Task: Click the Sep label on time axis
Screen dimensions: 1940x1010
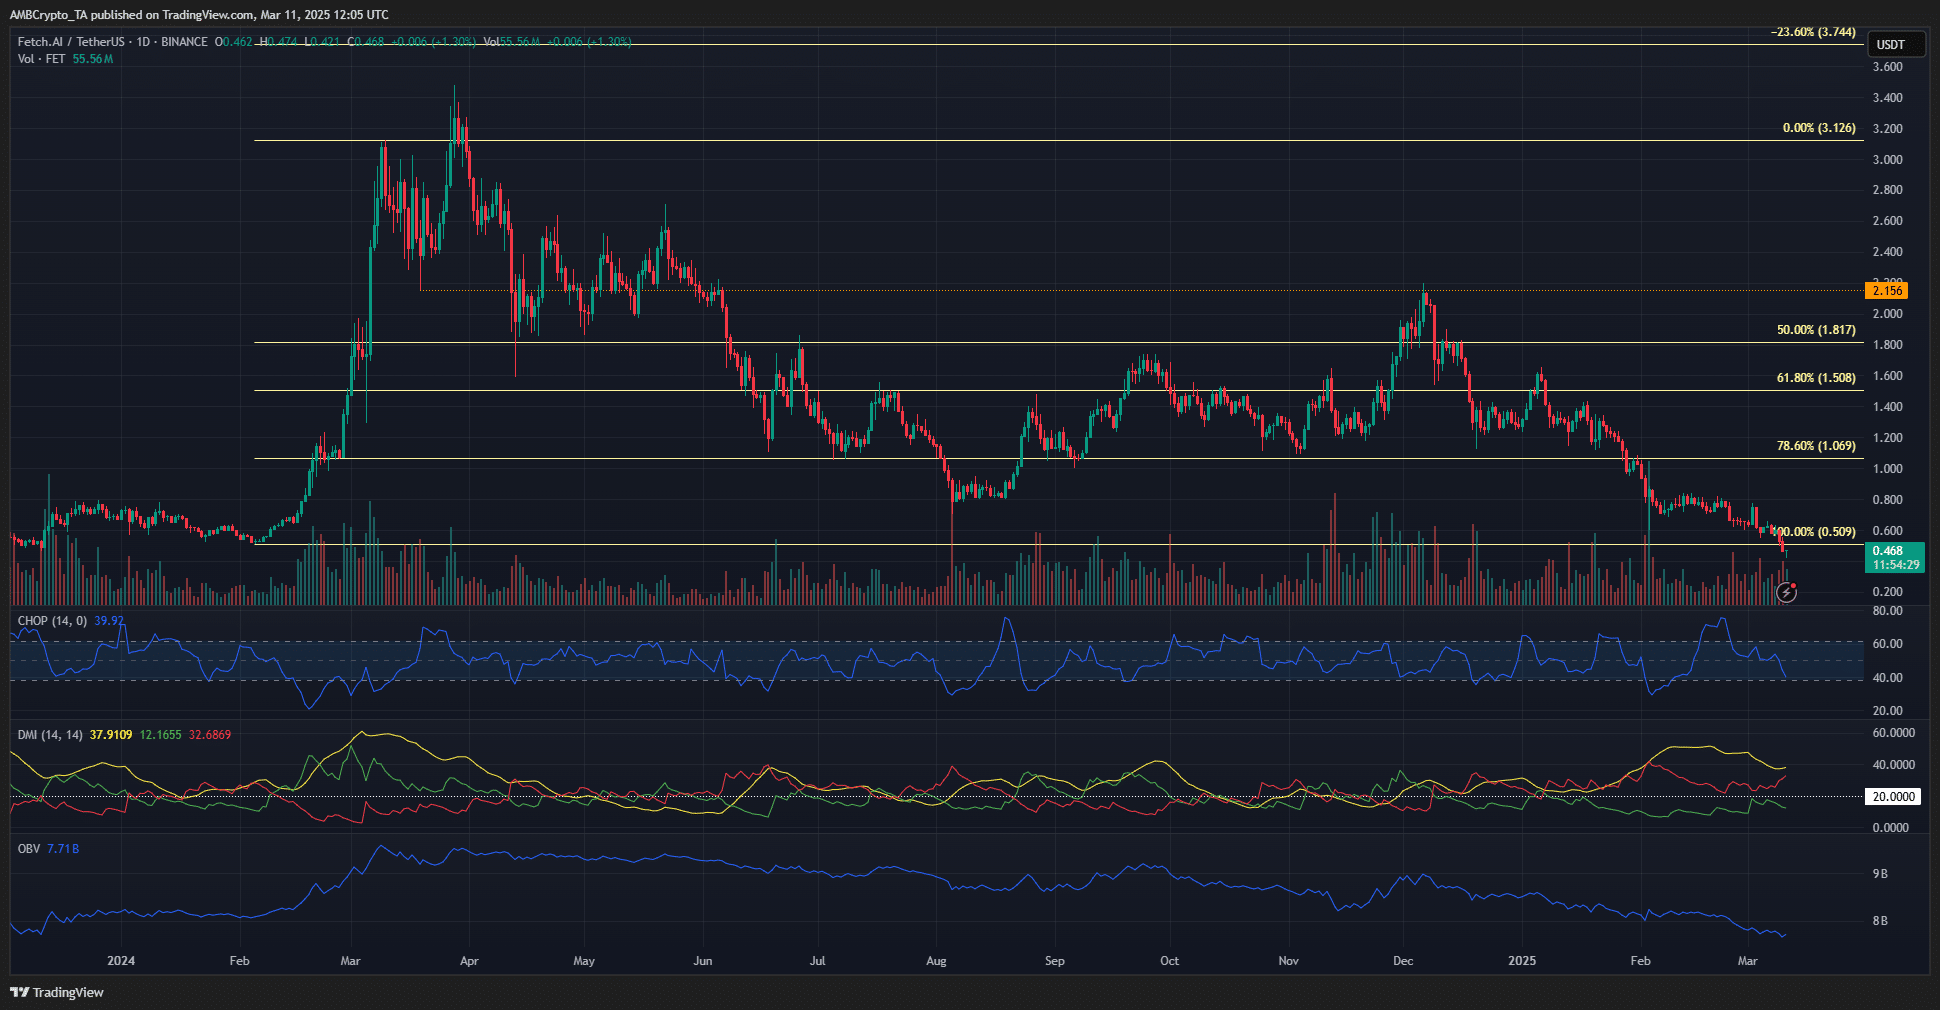Action: click(x=1055, y=961)
